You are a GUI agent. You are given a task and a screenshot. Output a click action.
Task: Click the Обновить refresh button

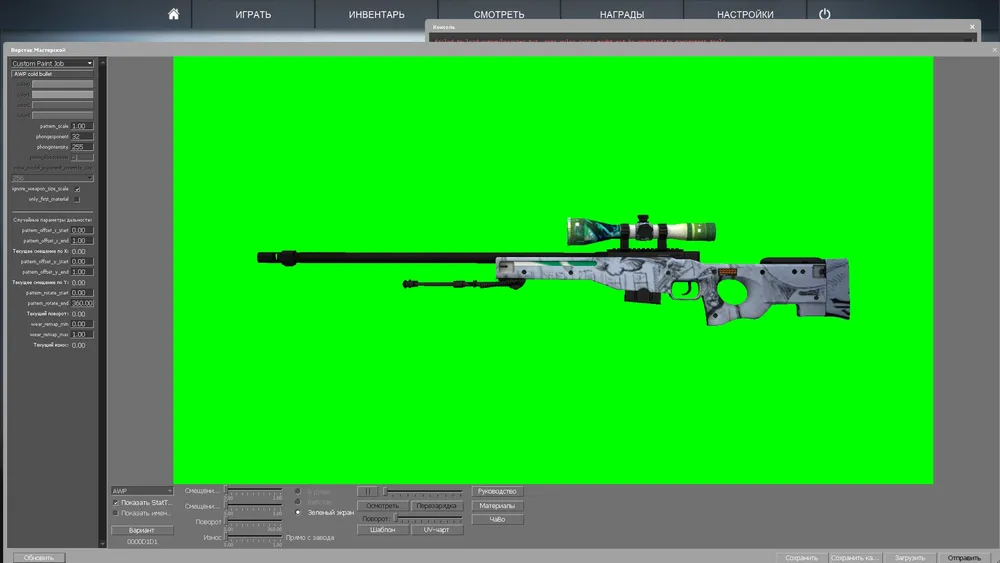[x=40, y=557]
